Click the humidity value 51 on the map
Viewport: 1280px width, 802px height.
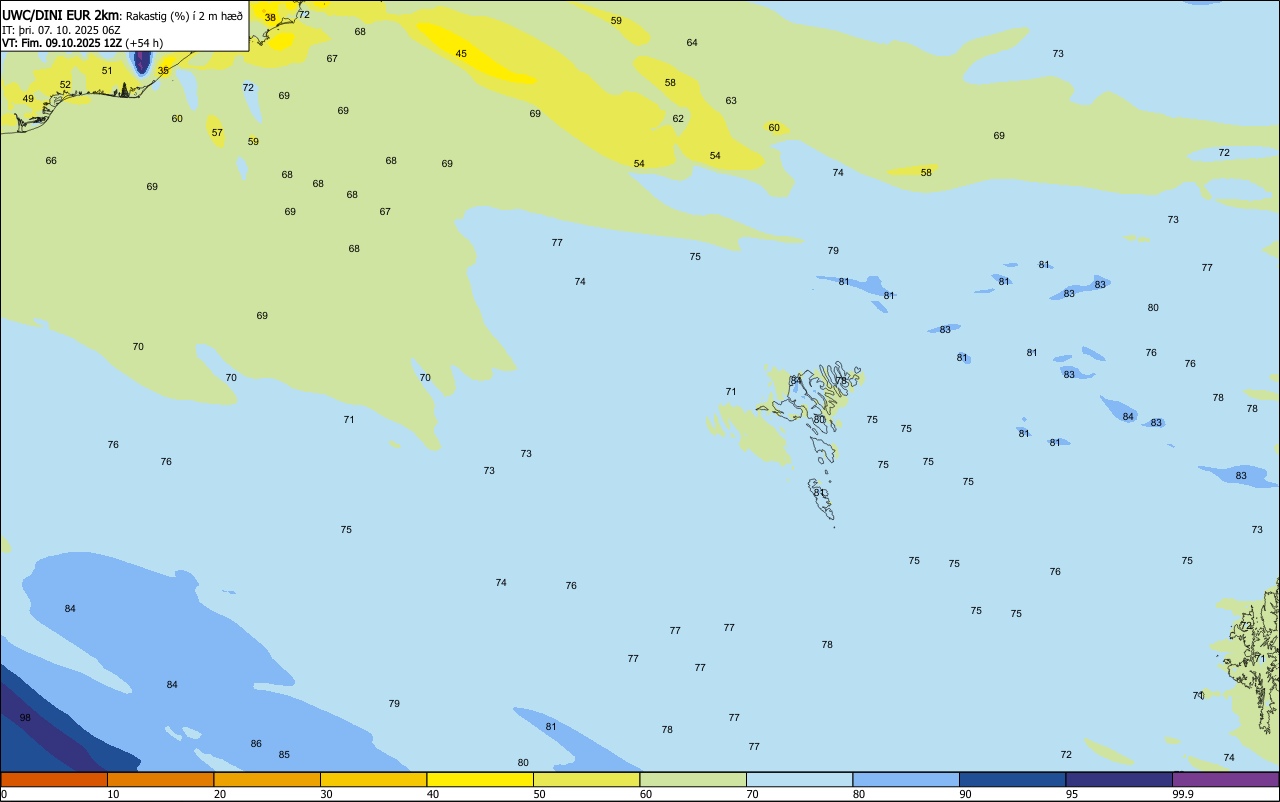click(107, 71)
